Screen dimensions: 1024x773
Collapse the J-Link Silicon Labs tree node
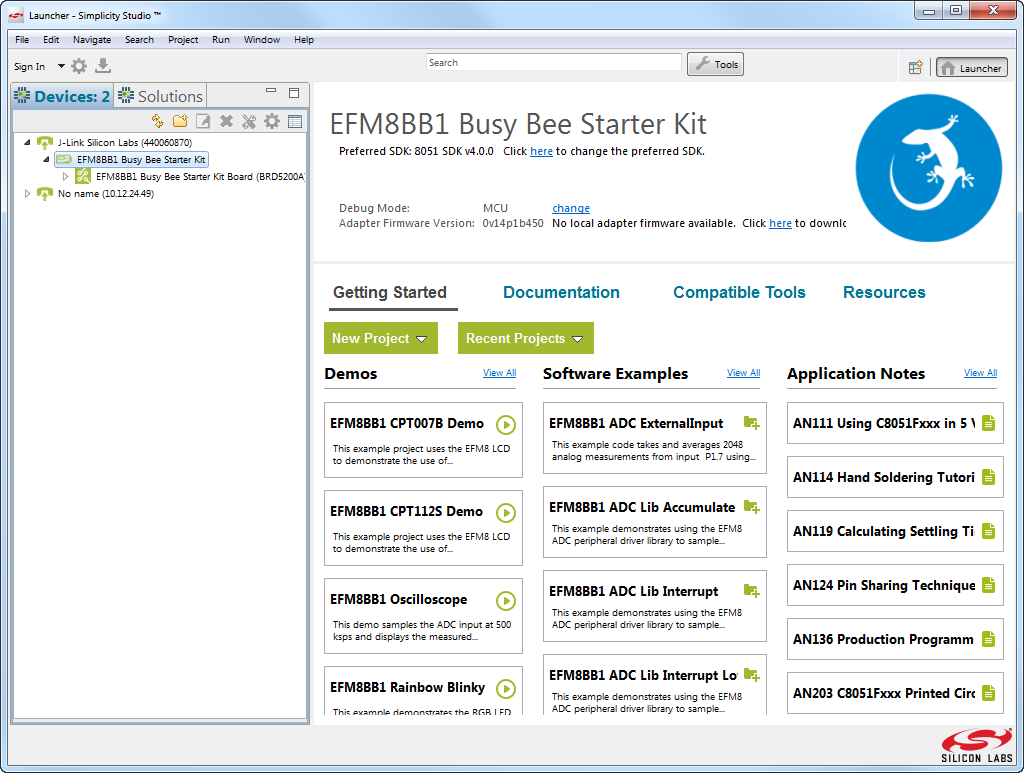[28, 143]
